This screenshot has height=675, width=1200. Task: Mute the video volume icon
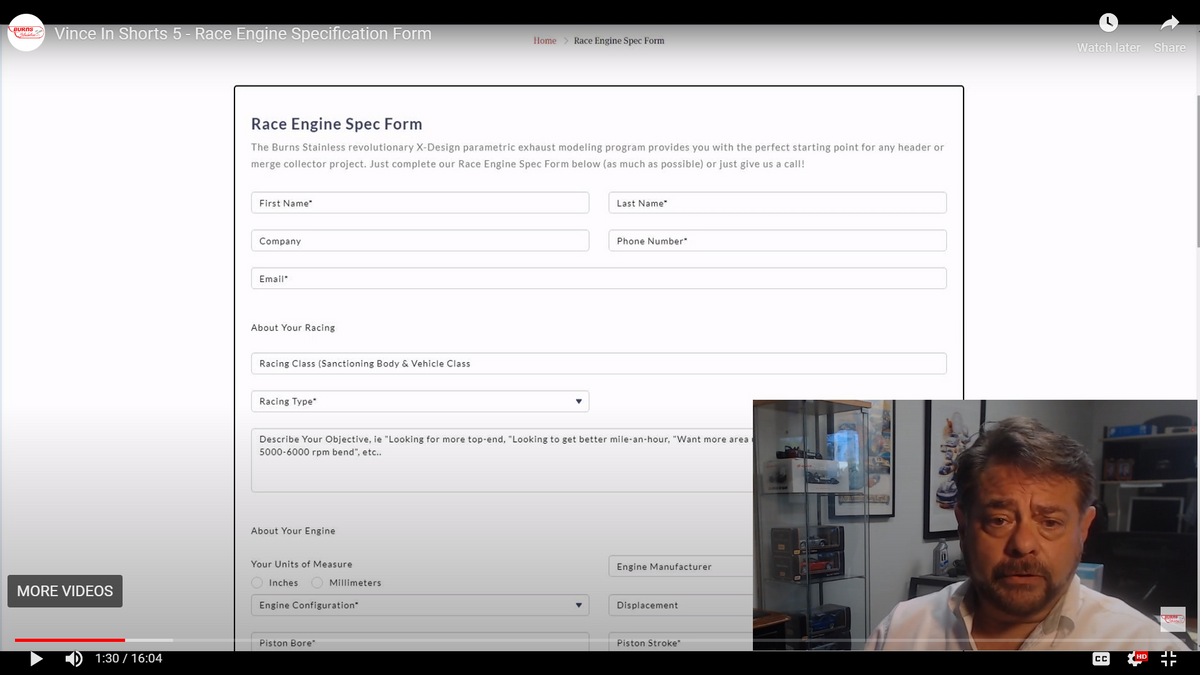[x=73, y=658]
